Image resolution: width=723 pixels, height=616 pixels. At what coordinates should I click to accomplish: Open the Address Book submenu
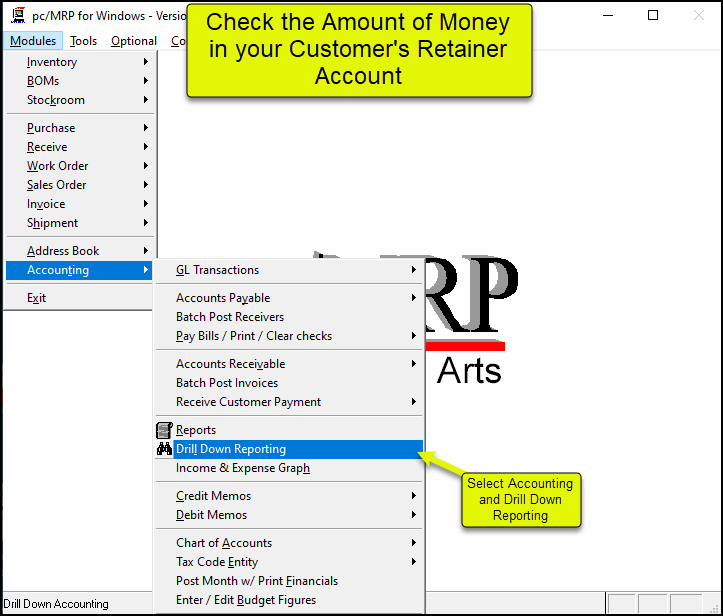[x=79, y=251]
